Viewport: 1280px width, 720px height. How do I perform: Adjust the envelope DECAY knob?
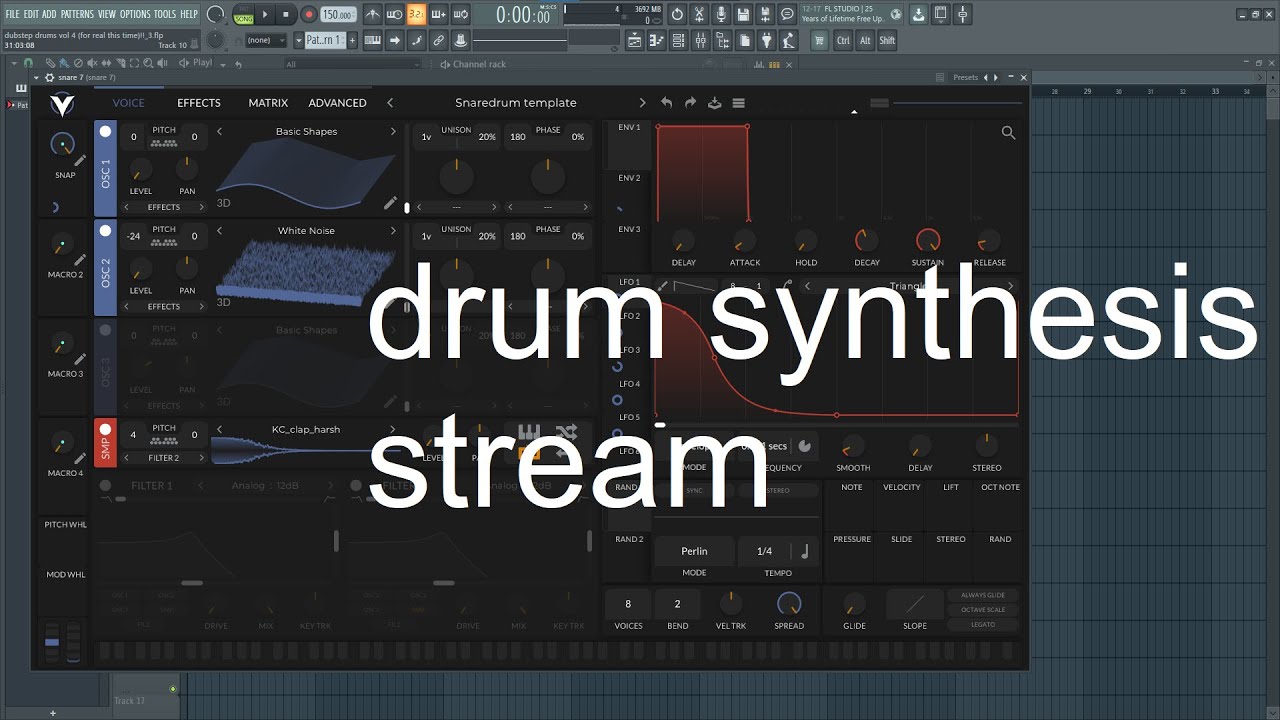(x=867, y=241)
